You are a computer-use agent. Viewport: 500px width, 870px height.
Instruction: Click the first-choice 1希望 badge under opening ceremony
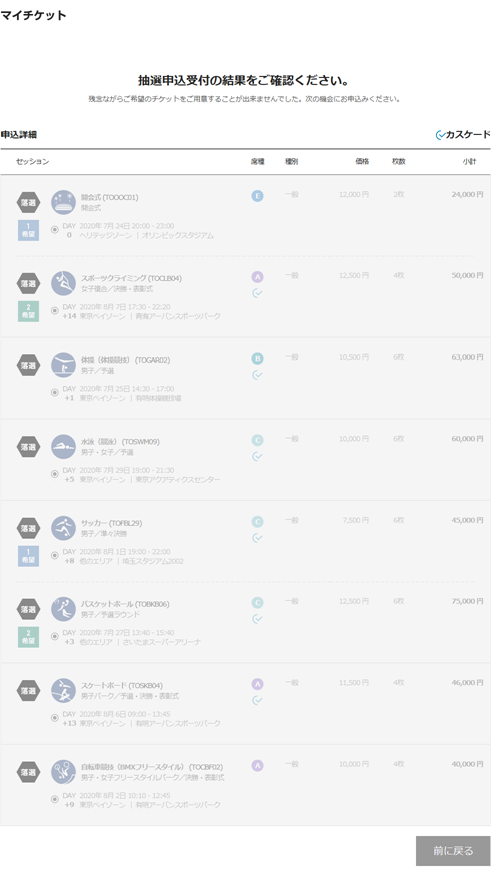tap(28, 230)
